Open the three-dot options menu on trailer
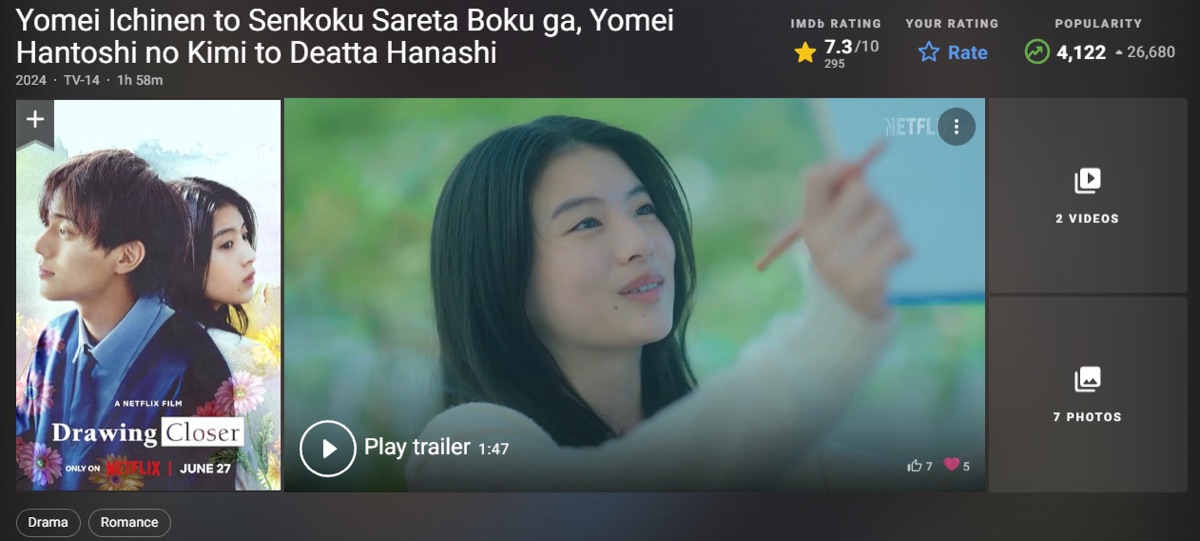The width and height of the screenshot is (1200, 541). coord(956,127)
